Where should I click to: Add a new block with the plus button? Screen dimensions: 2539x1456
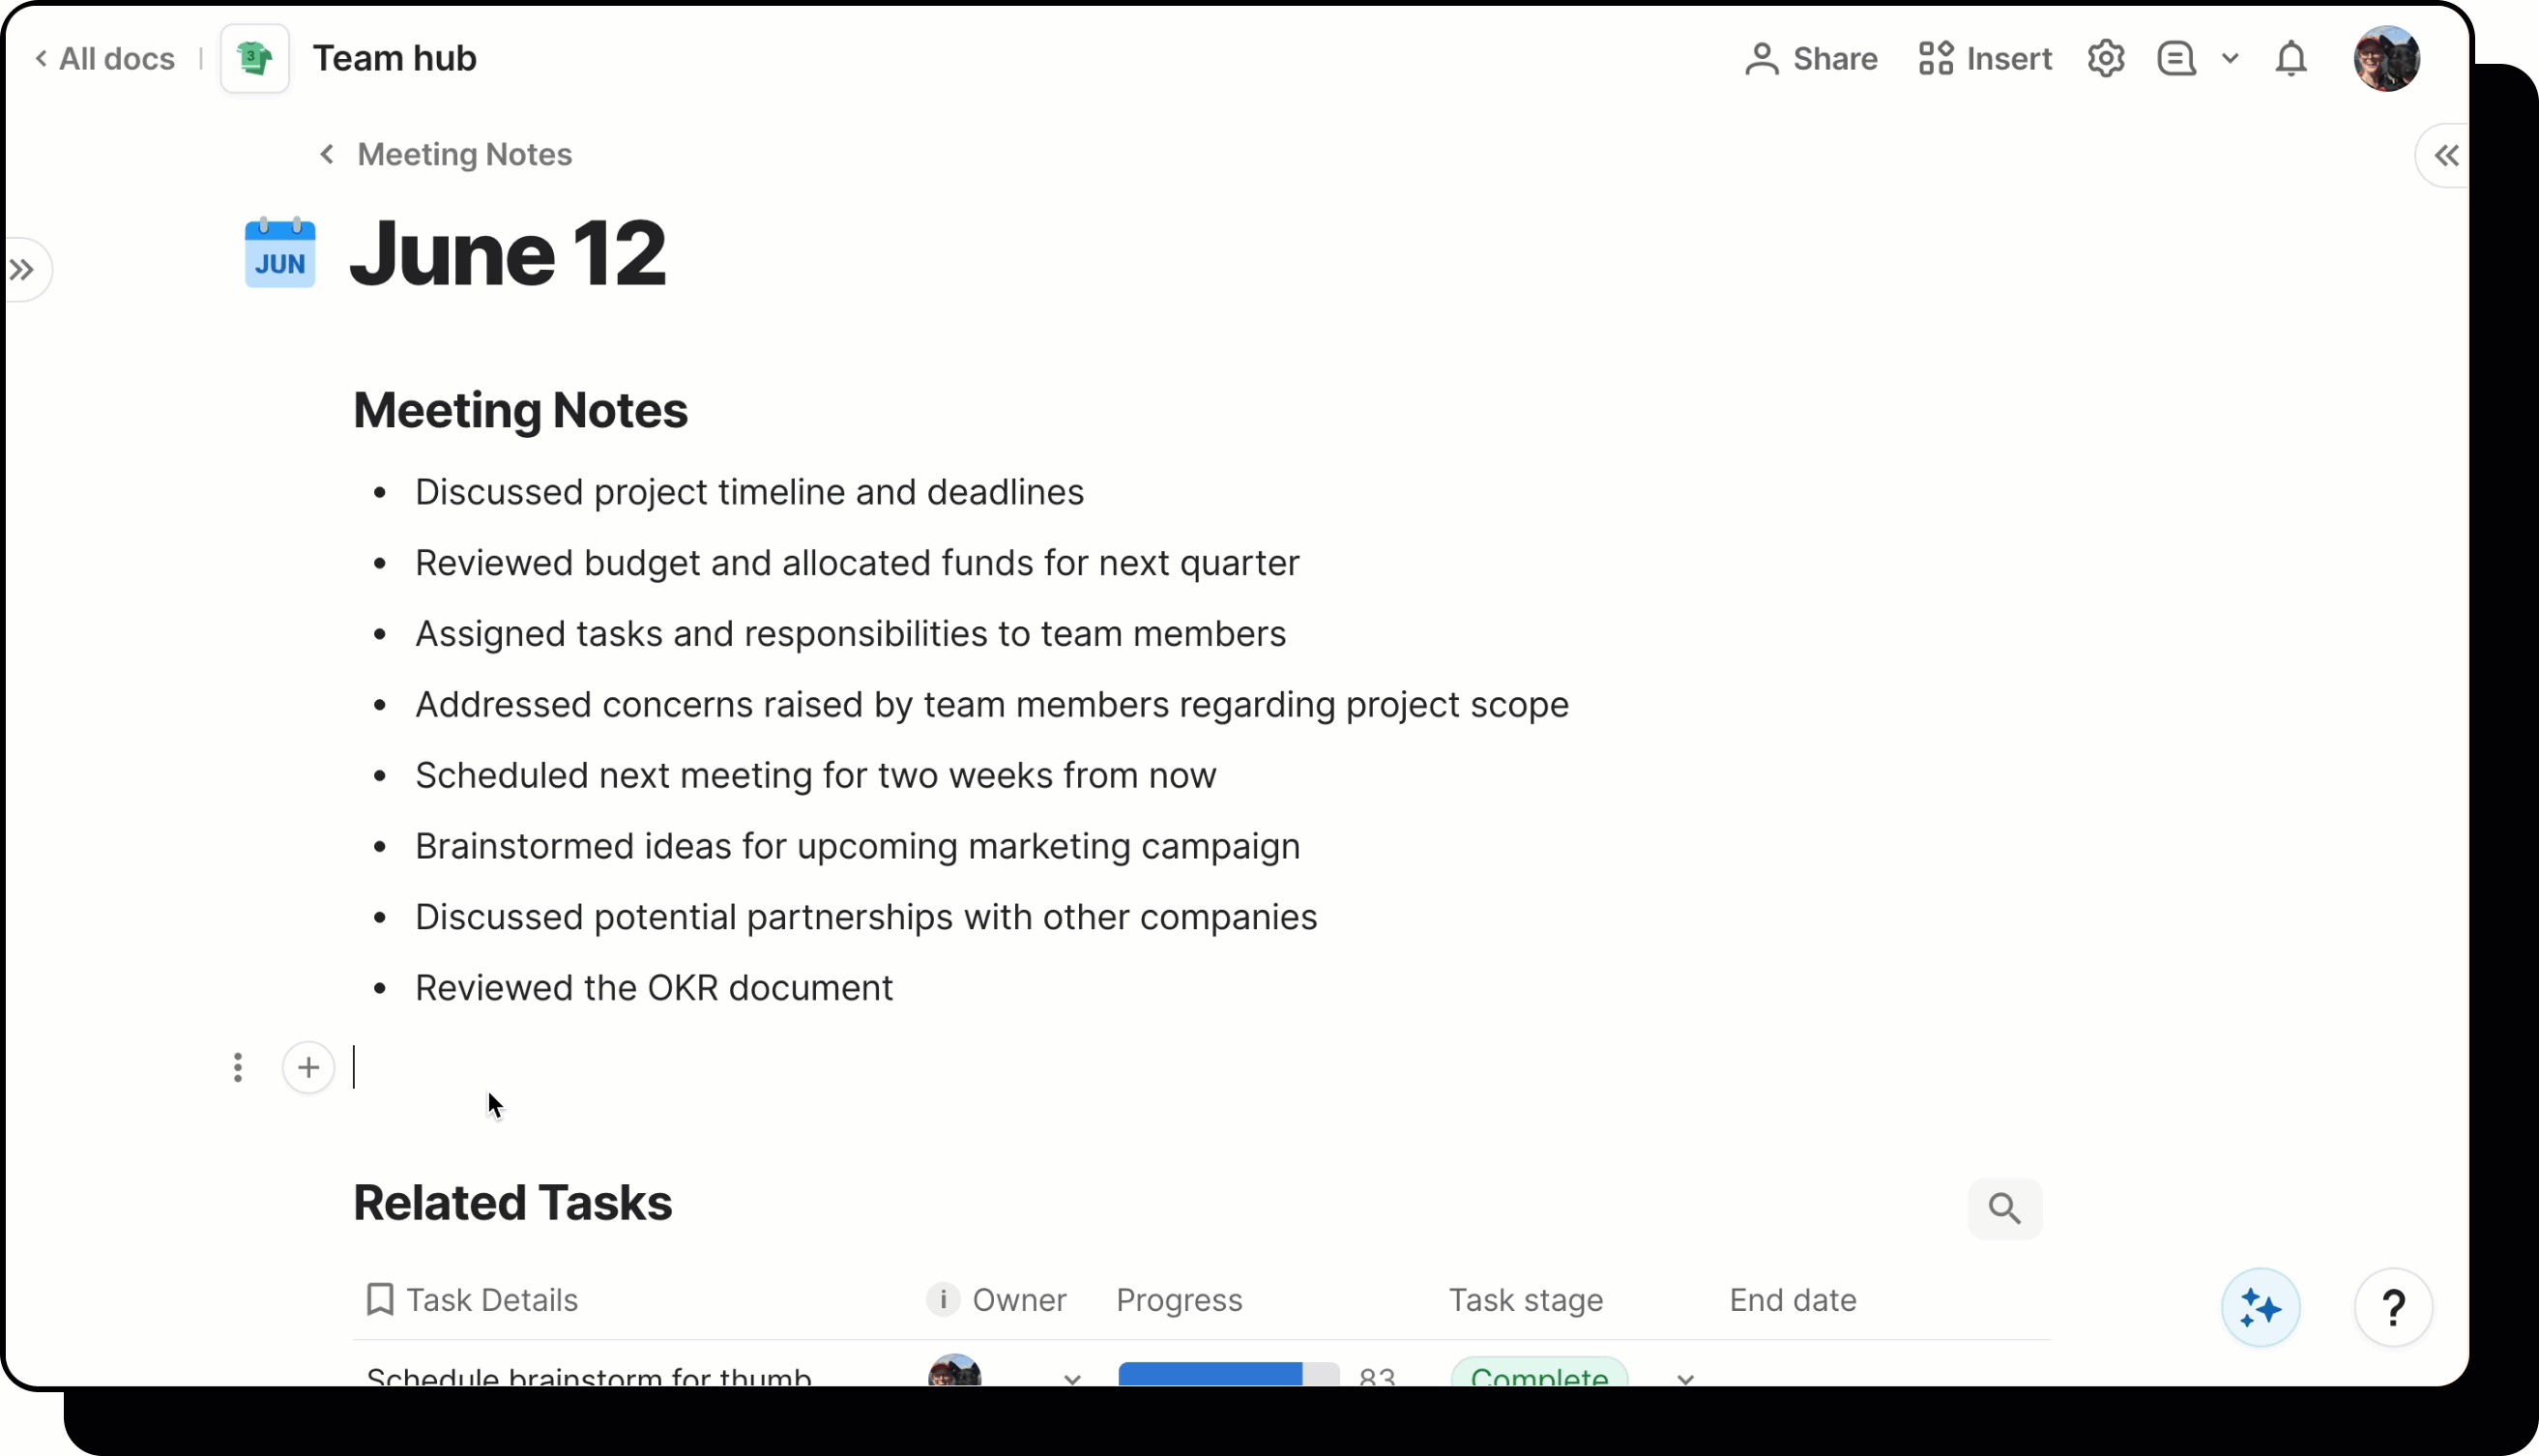(x=308, y=1068)
